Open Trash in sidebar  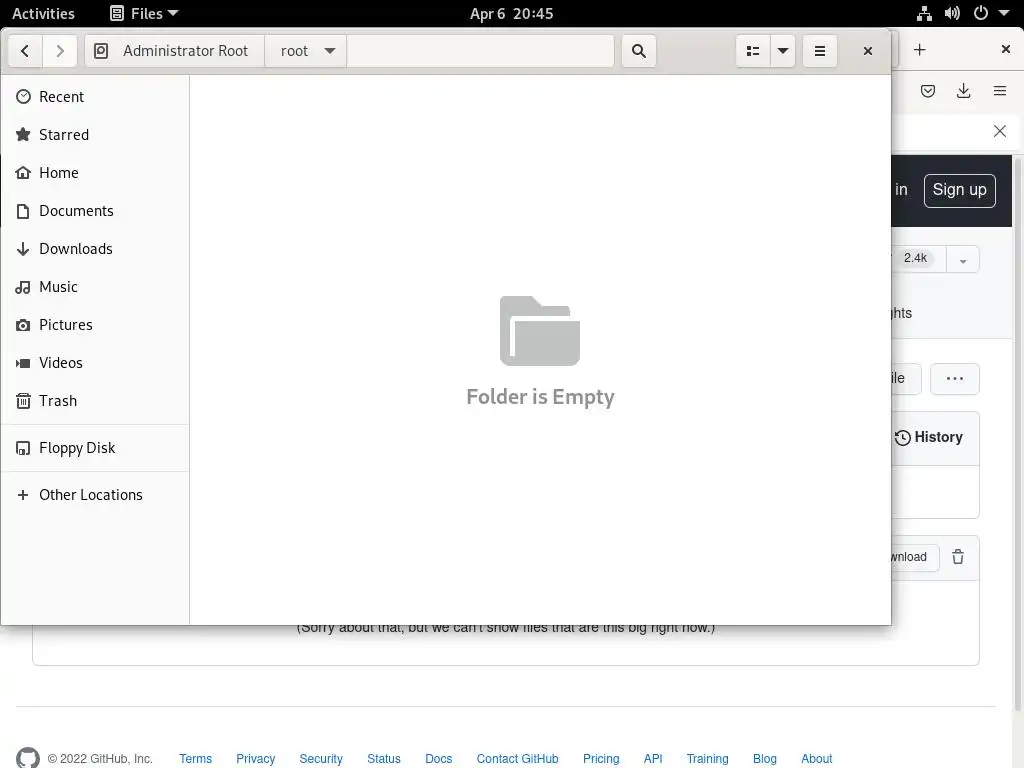click(x=95, y=400)
